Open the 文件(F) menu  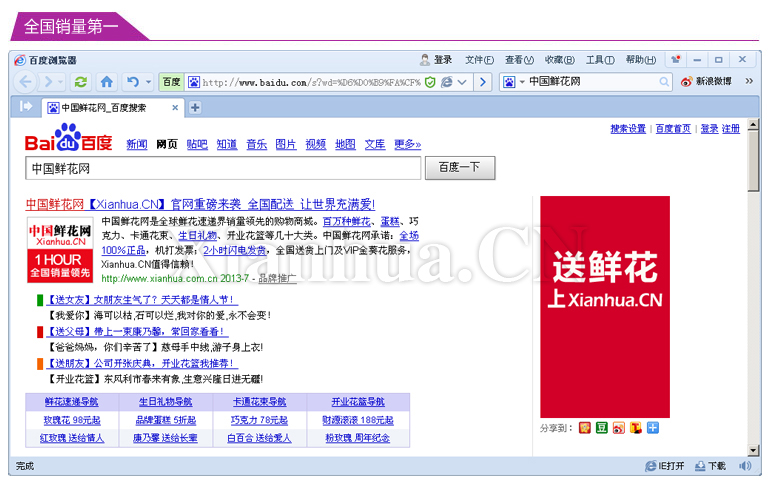pyautogui.click(x=479, y=60)
